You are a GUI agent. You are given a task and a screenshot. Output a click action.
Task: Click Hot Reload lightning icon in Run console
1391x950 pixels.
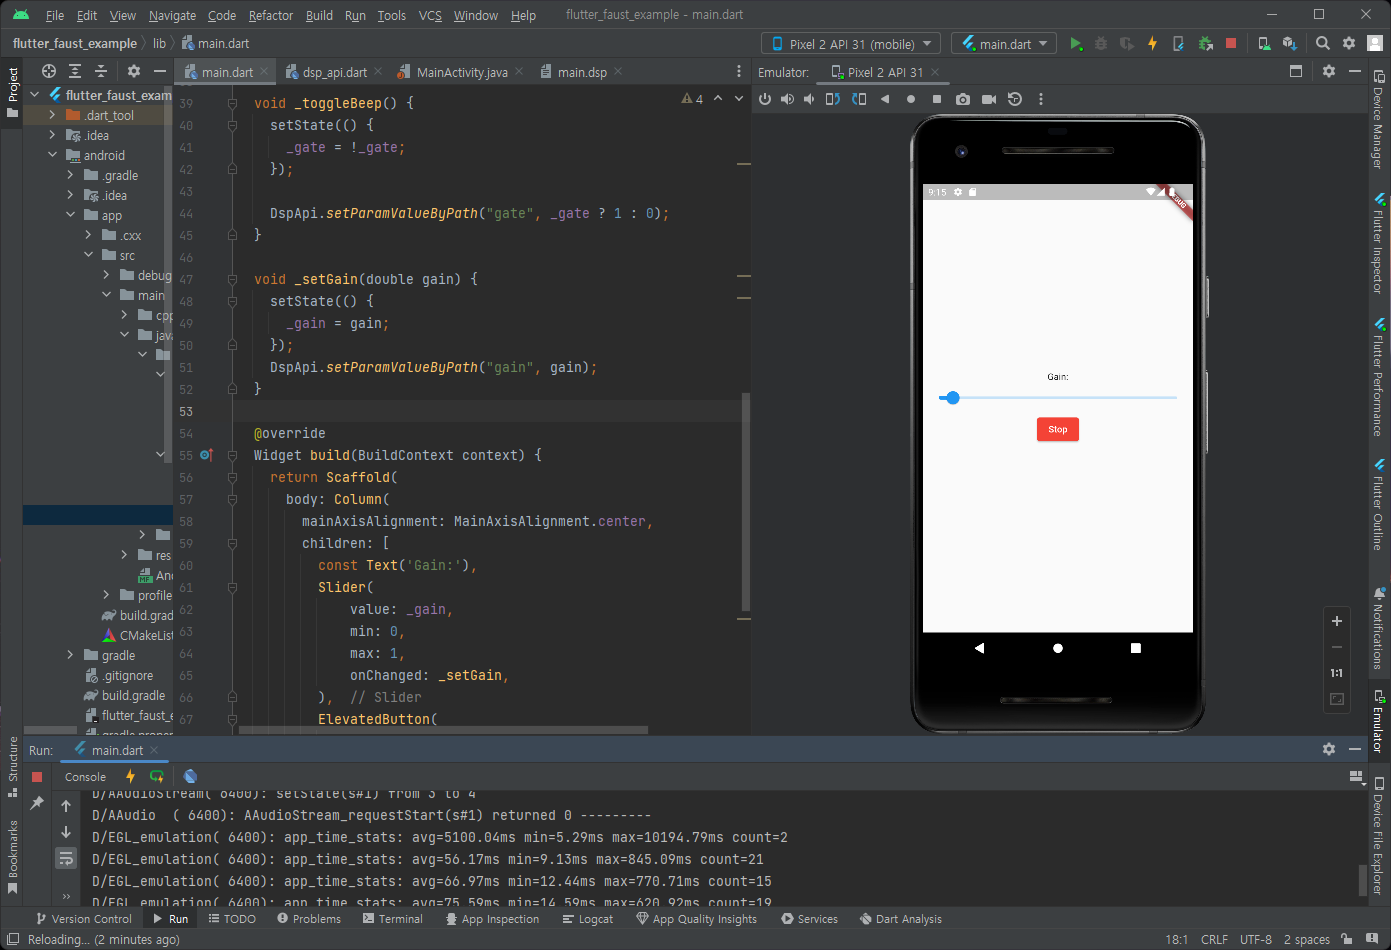130,776
